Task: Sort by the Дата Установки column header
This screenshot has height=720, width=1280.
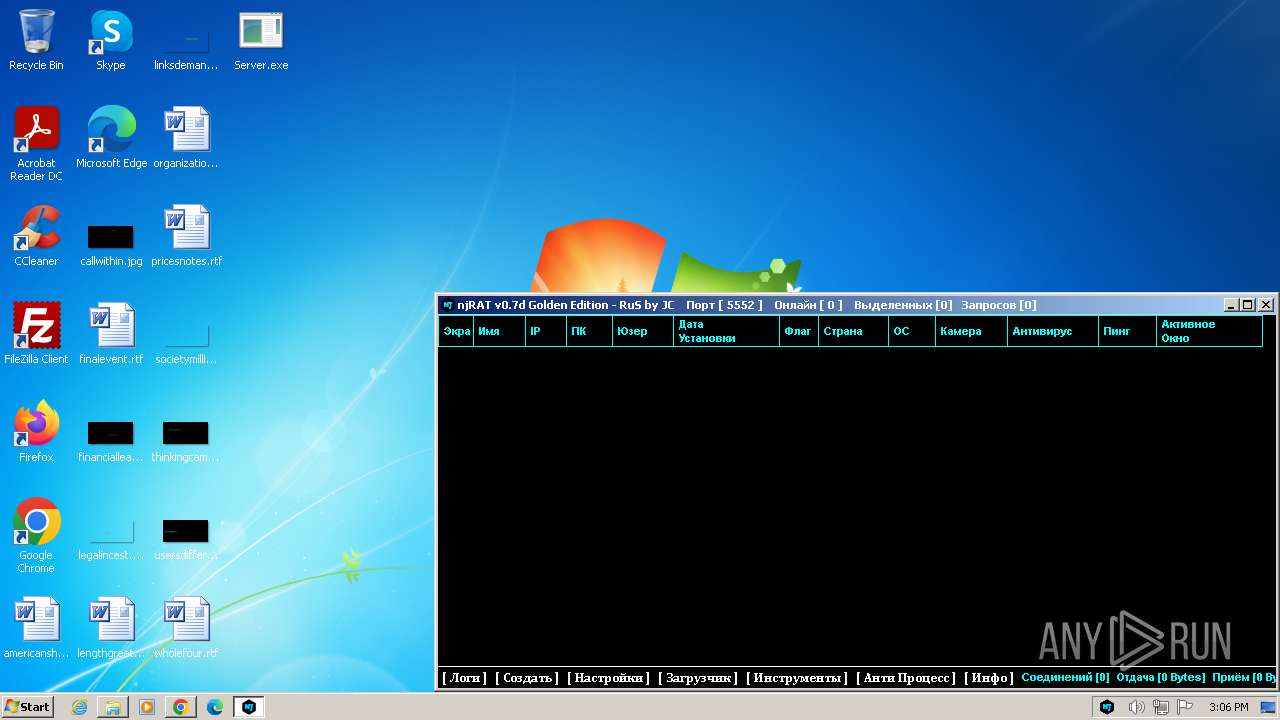Action: click(x=726, y=331)
